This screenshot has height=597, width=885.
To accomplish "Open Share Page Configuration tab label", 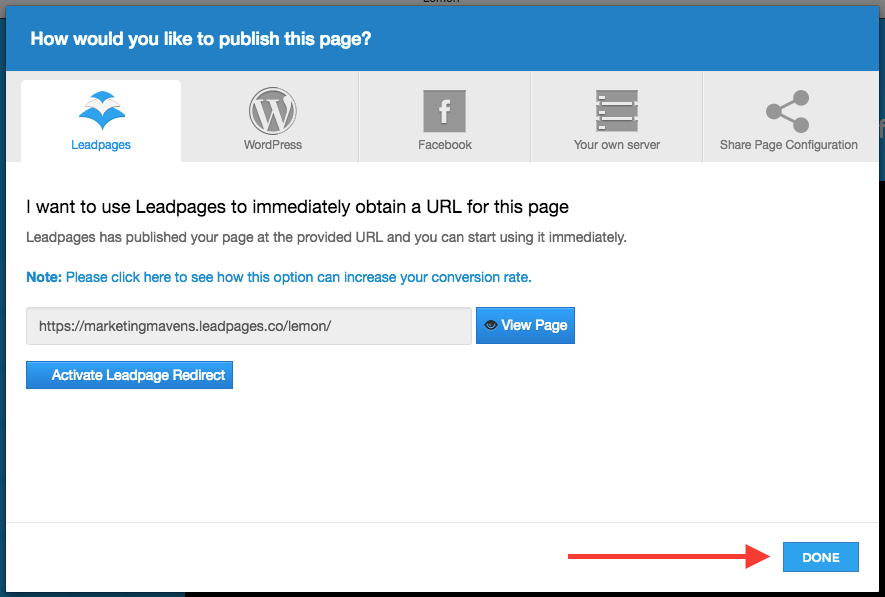I will pyautogui.click(x=788, y=145).
